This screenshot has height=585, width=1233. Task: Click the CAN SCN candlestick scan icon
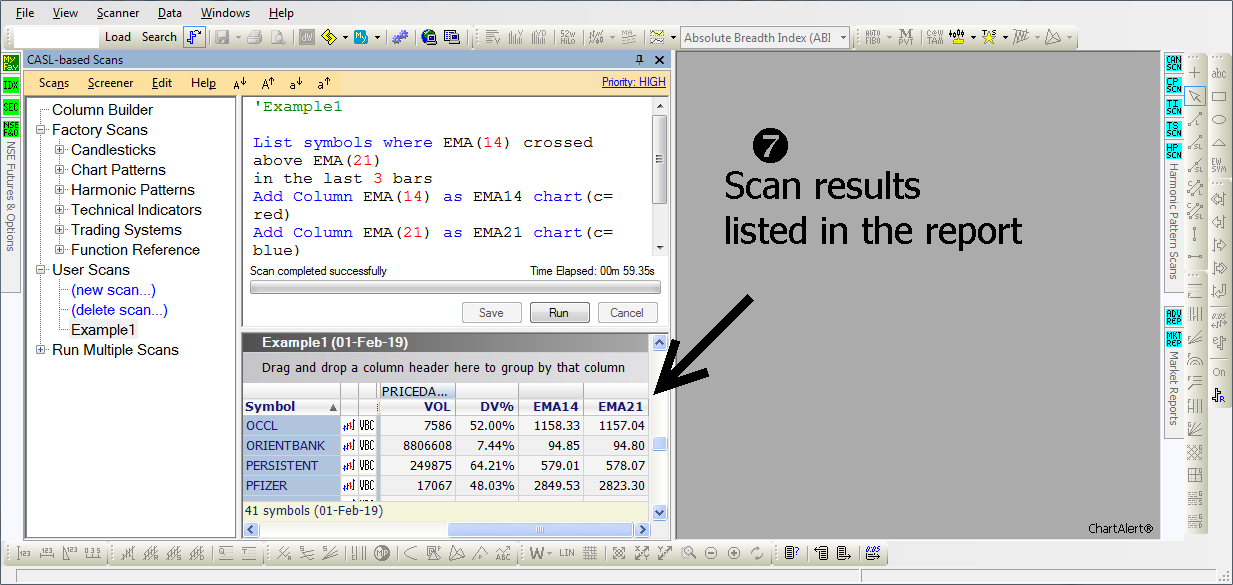pos(1173,63)
